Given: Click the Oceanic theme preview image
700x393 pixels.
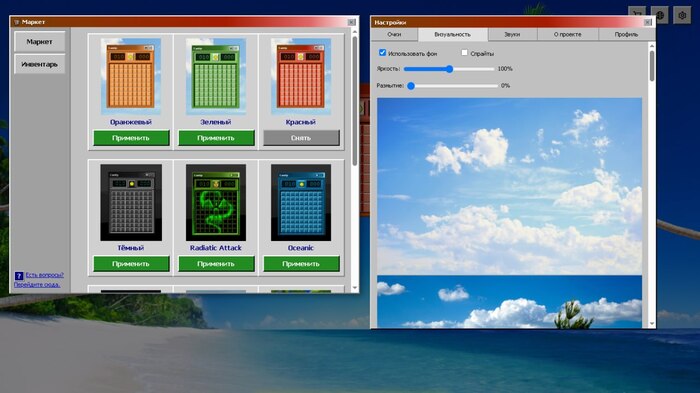Looking at the screenshot, I should tap(301, 202).
